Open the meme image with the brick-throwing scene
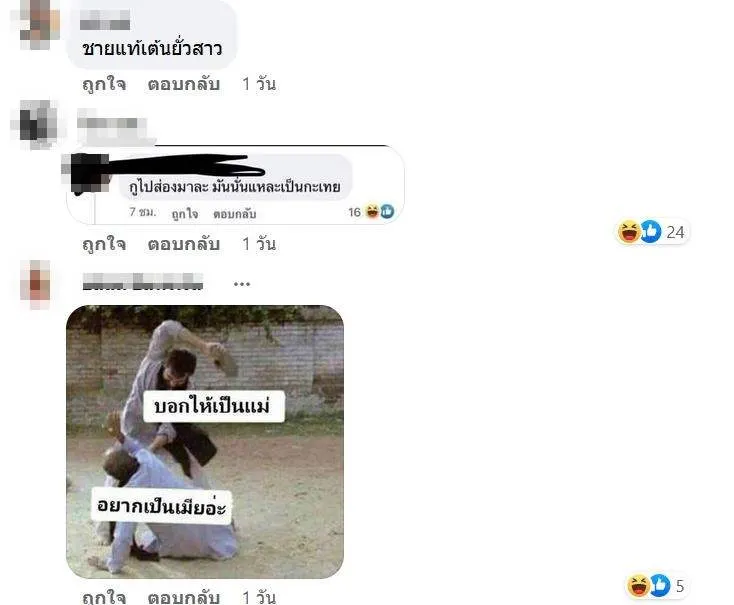This screenshot has height=605, width=734. (x=205, y=442)
